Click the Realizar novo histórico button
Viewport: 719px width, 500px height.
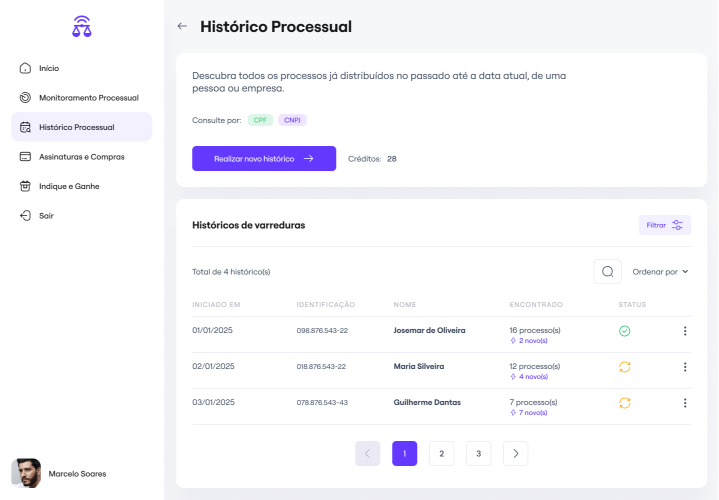pyautogui.click(x=264, y=158)
